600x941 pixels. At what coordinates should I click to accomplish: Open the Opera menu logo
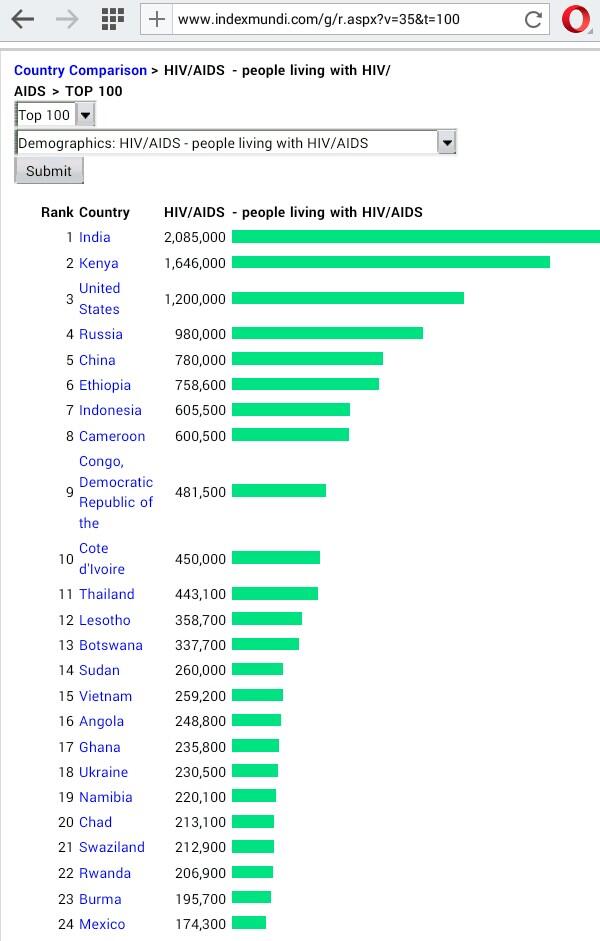pyautogui.click(x=575, y=19)
